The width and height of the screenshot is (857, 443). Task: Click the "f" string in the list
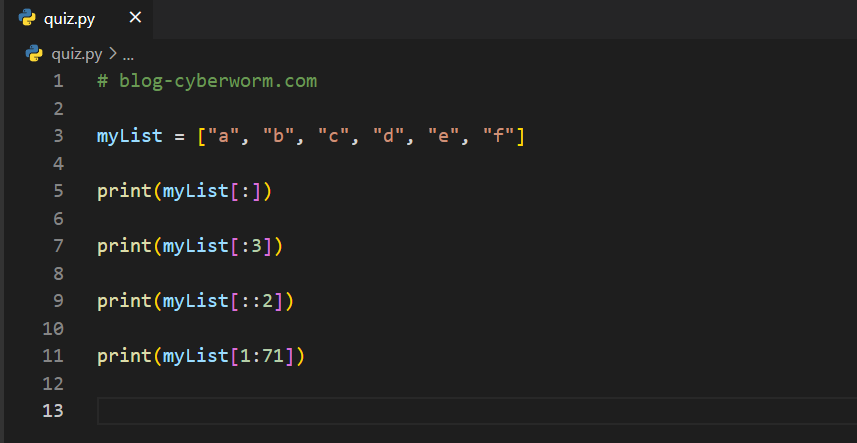click(498, 136)
